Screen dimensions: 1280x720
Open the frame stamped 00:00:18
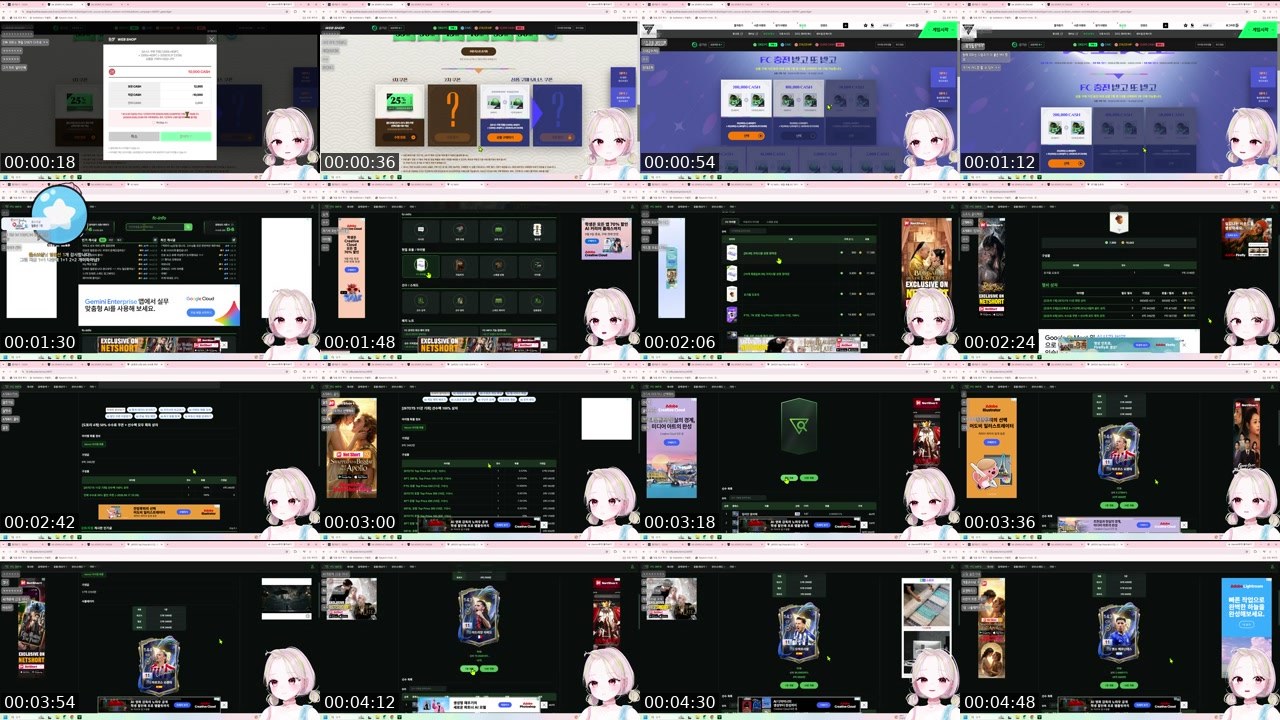click(x=160, y=90)
